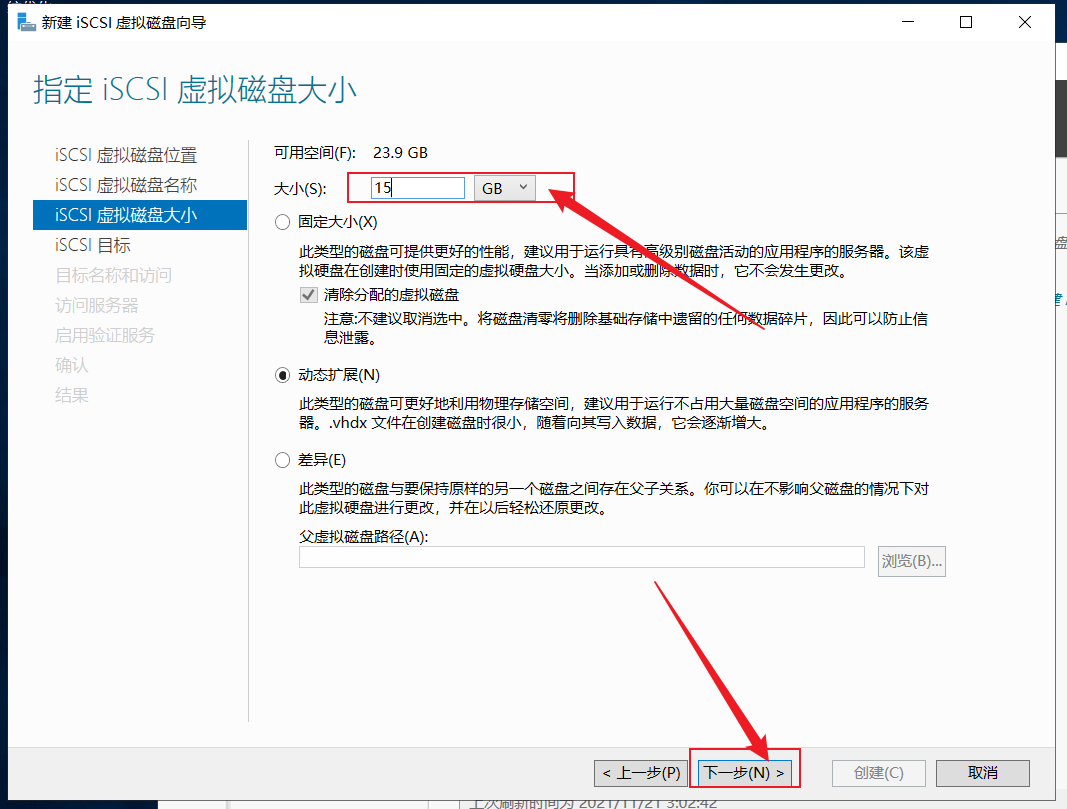Go to the iSCSI 目标 step

pos(93,245)
